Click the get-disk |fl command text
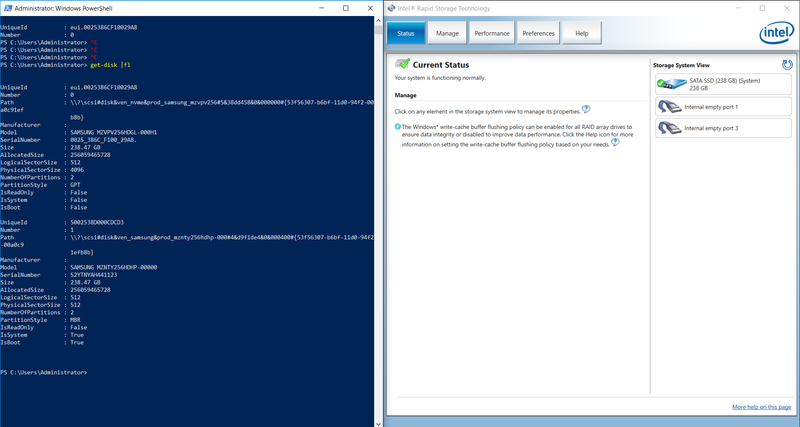Screen dimensions: 800x427 point(110,65)
